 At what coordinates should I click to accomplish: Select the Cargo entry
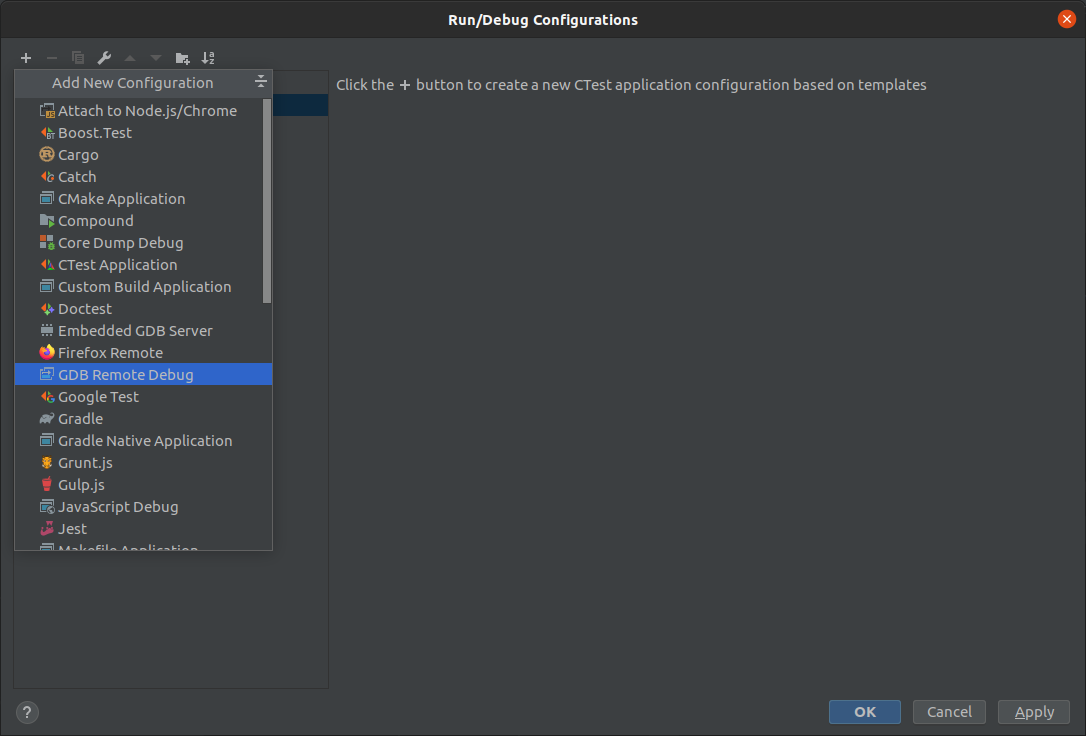tap(143, 154)
